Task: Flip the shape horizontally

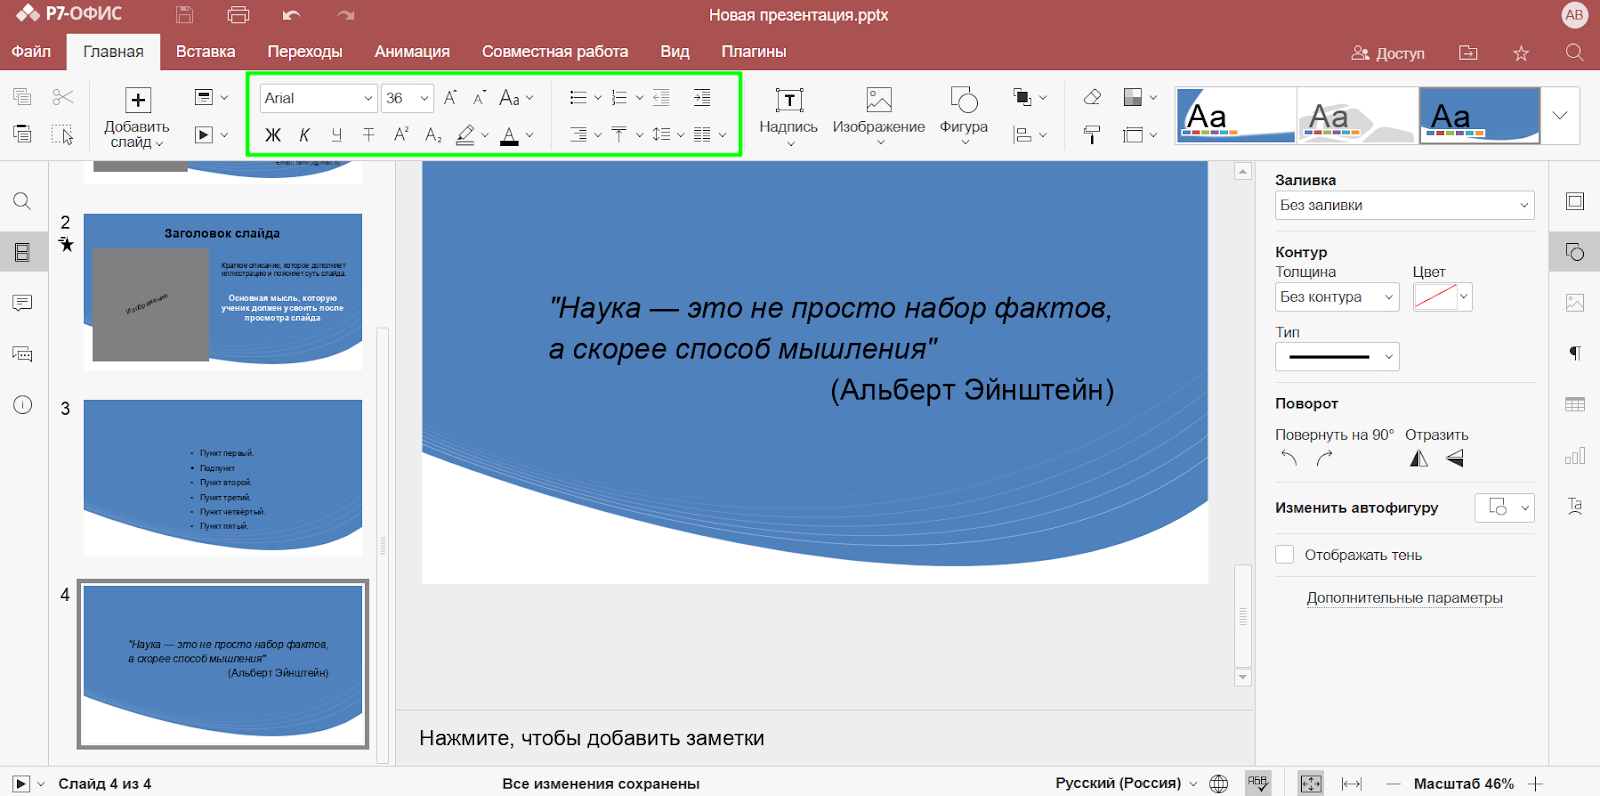Action: tap(1419, 458)
